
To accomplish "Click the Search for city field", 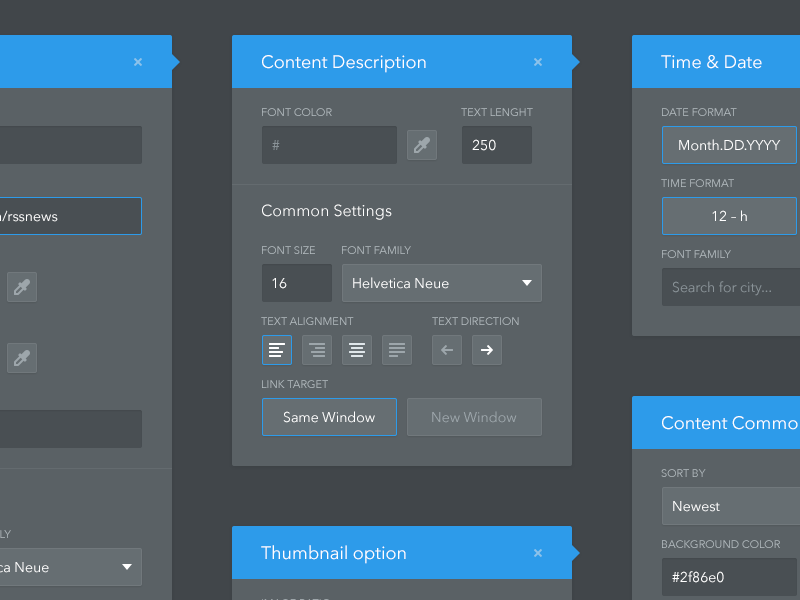I will coord(730,287).
